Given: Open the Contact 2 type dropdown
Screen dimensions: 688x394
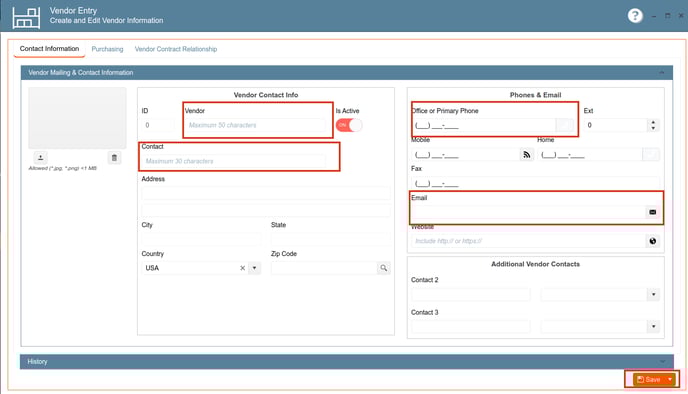Looking at the screenshot, I should coord(653,294).
